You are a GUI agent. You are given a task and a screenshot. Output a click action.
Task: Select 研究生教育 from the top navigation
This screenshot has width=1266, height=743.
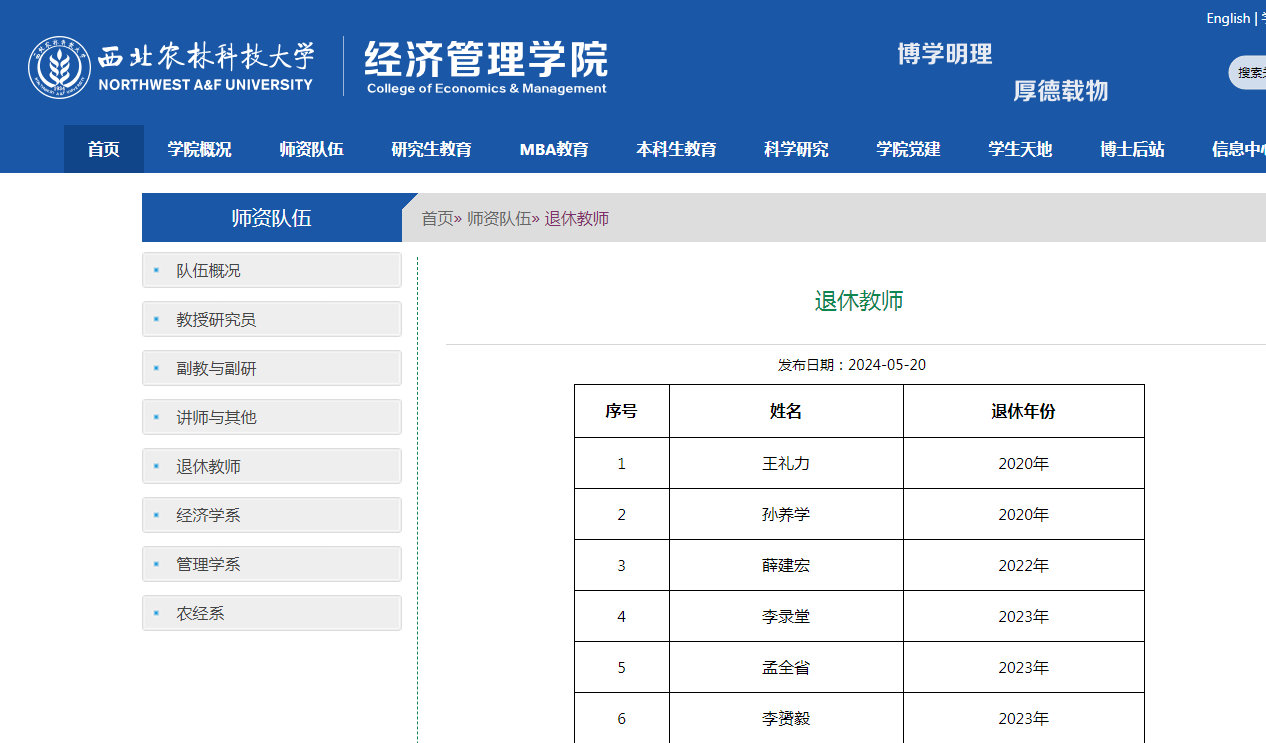coord(432,149)
